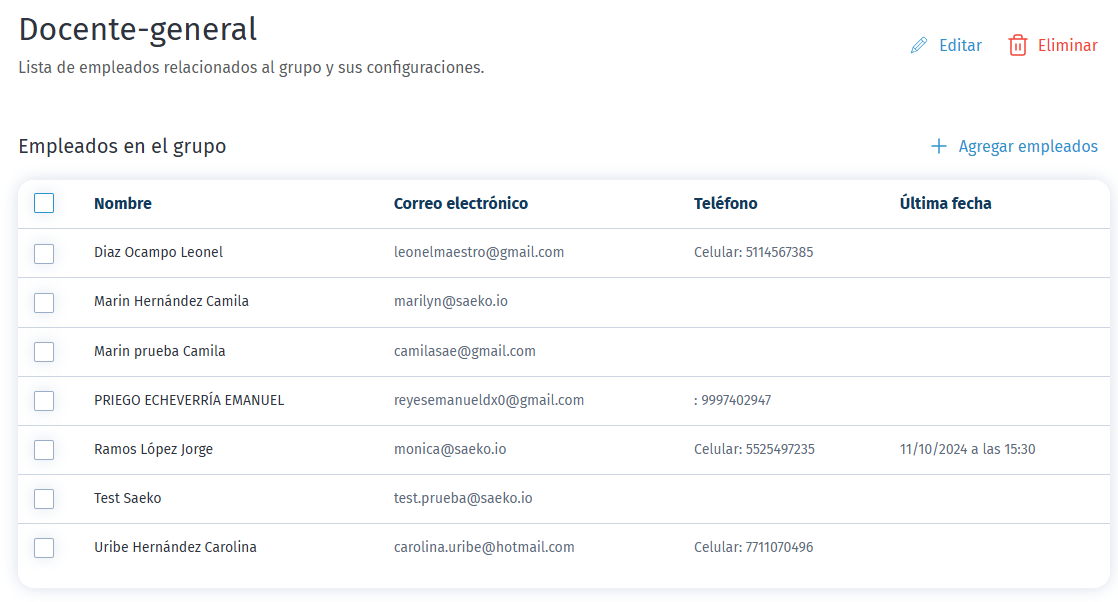Click the Eliminar button

point(1067,45)
